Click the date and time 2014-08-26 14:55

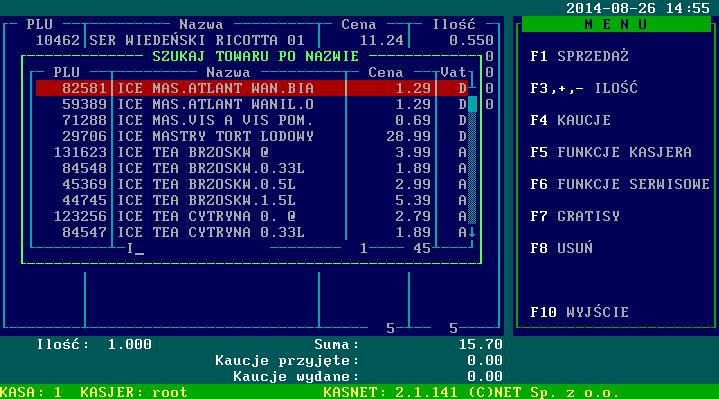(x=638, y=8)
